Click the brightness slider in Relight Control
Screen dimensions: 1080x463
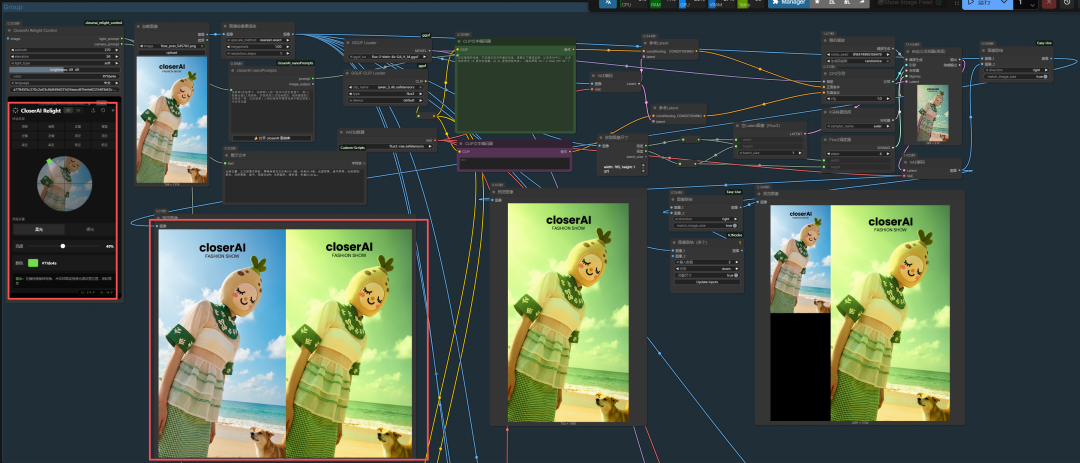(x=65, y=70)
